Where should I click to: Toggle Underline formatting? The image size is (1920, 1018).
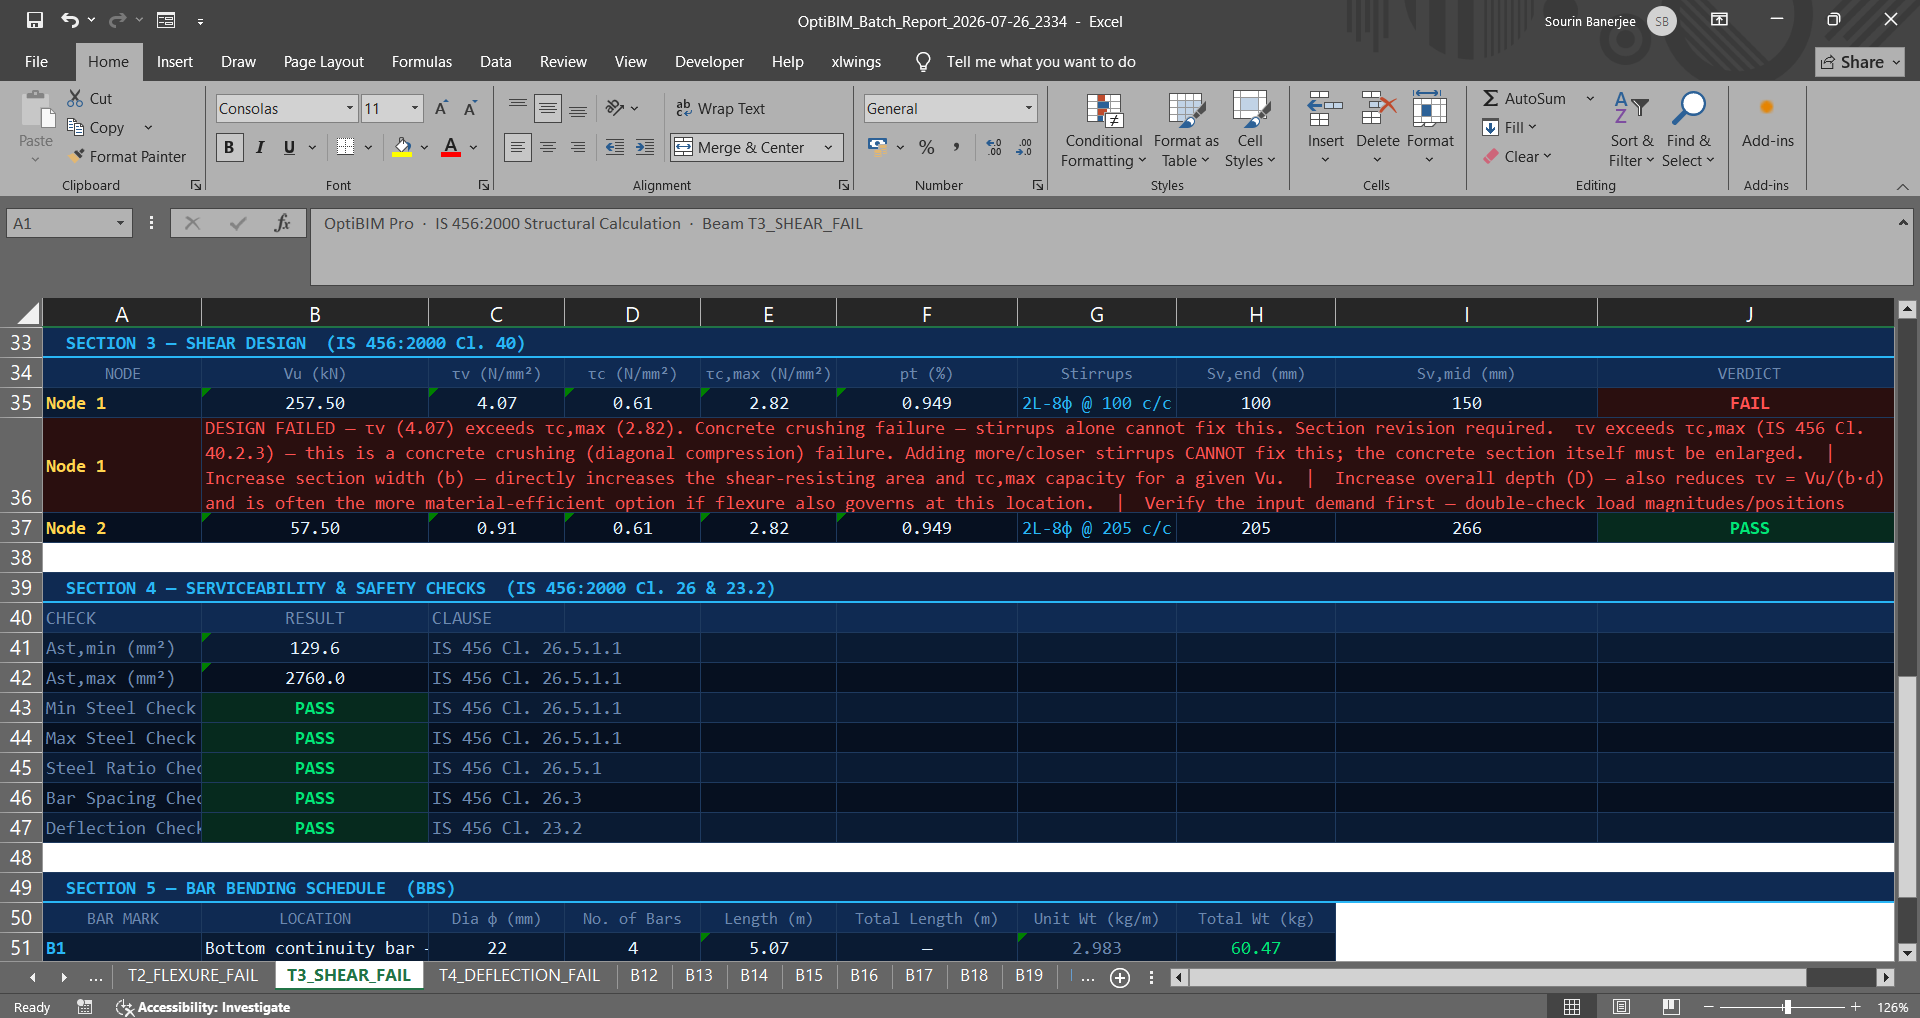tap(289, 147)
